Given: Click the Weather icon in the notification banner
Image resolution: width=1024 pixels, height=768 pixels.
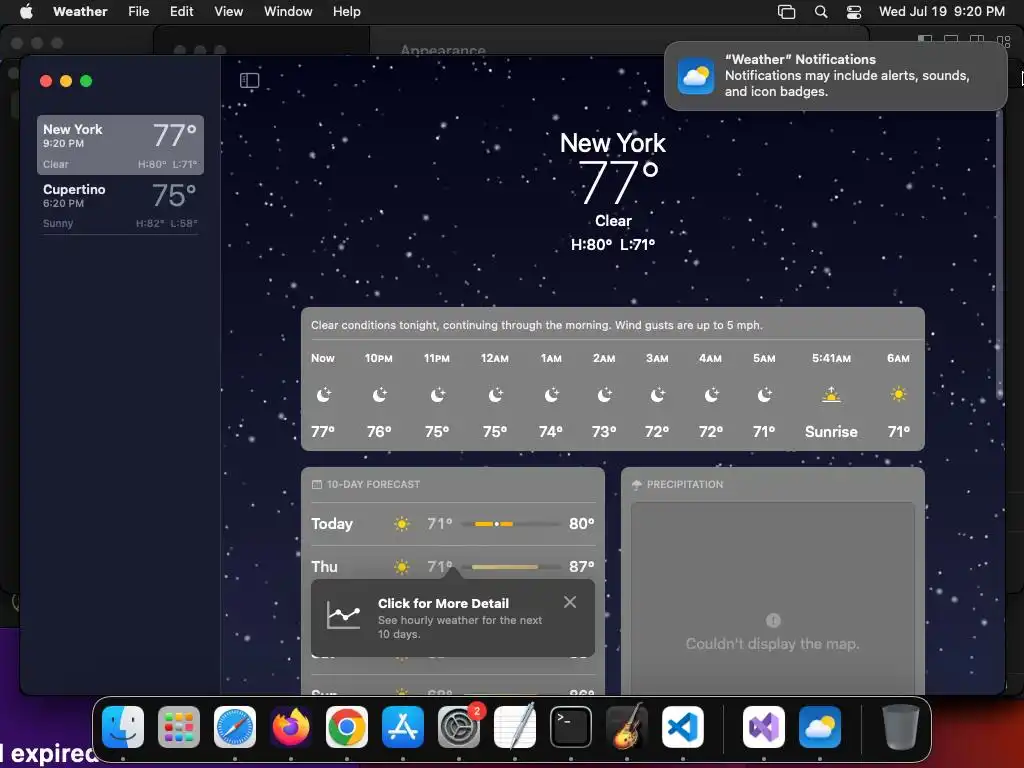Looking at the screenshot, I should (696, 76).
